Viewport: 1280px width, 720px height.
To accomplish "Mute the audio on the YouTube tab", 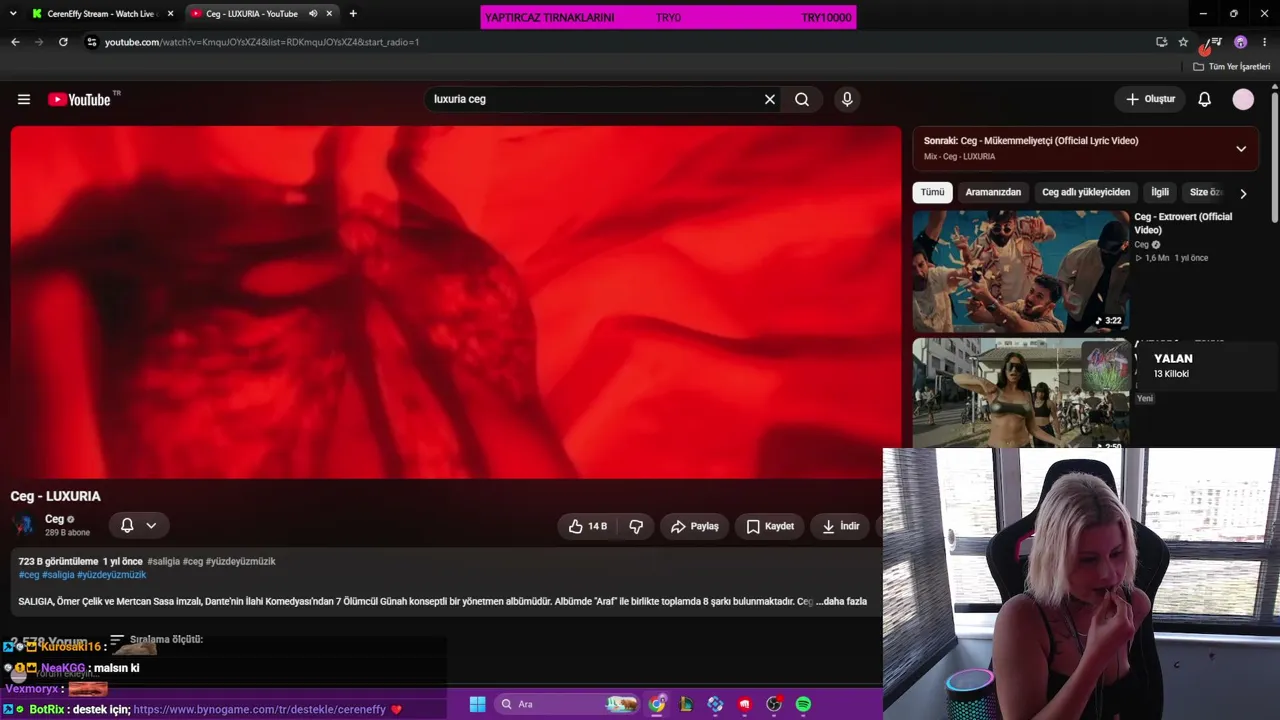I will [313, 14].
